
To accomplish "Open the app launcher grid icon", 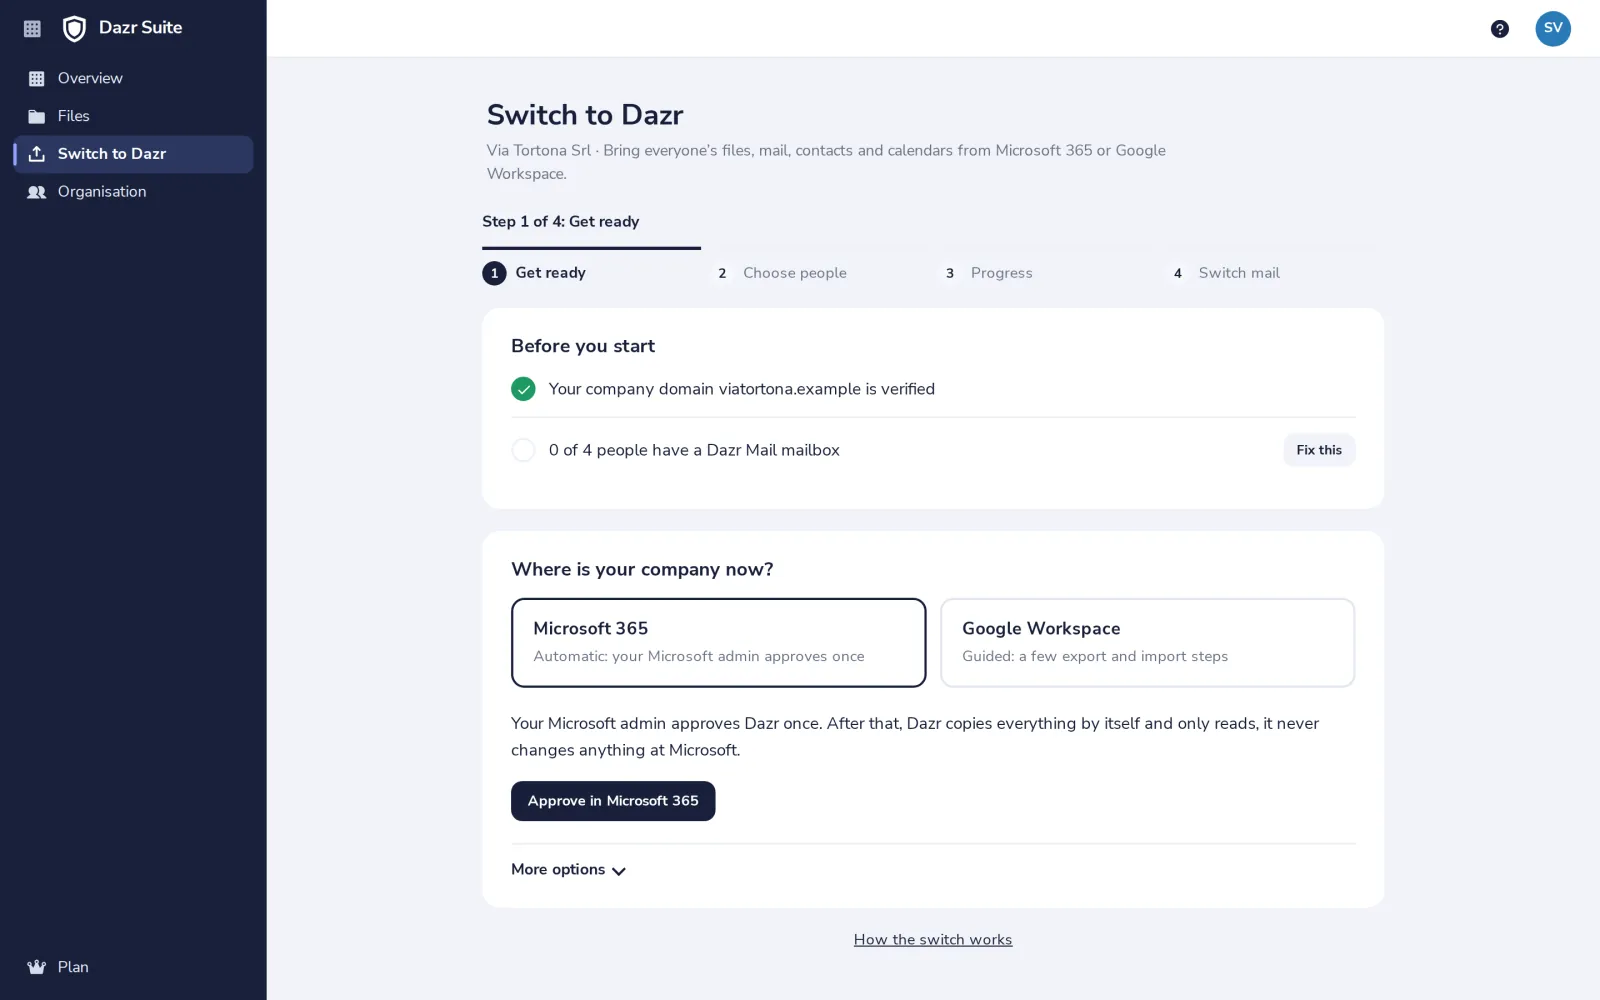I will click(x=32, y=29).
